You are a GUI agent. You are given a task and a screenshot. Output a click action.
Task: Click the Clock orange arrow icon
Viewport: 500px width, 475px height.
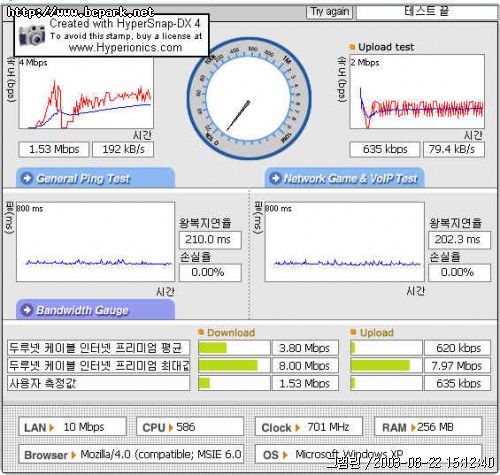click(x=298, y=428)
